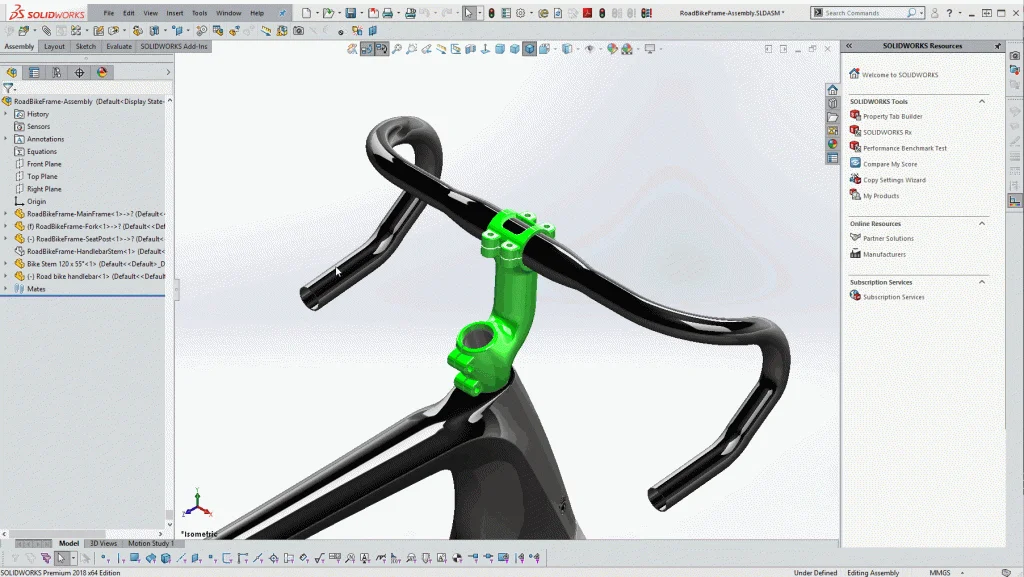
Task: Open the PropertyManager tab icon
Action: pos(34,72)
